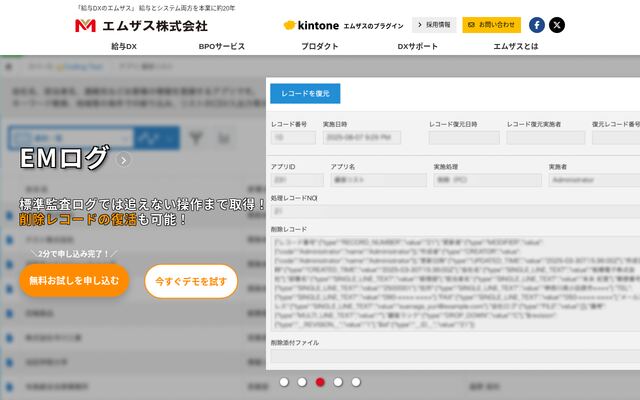This screenshot has width=640, height=400.
Task: Open the プロダクト menu
Action: point(320,47)
